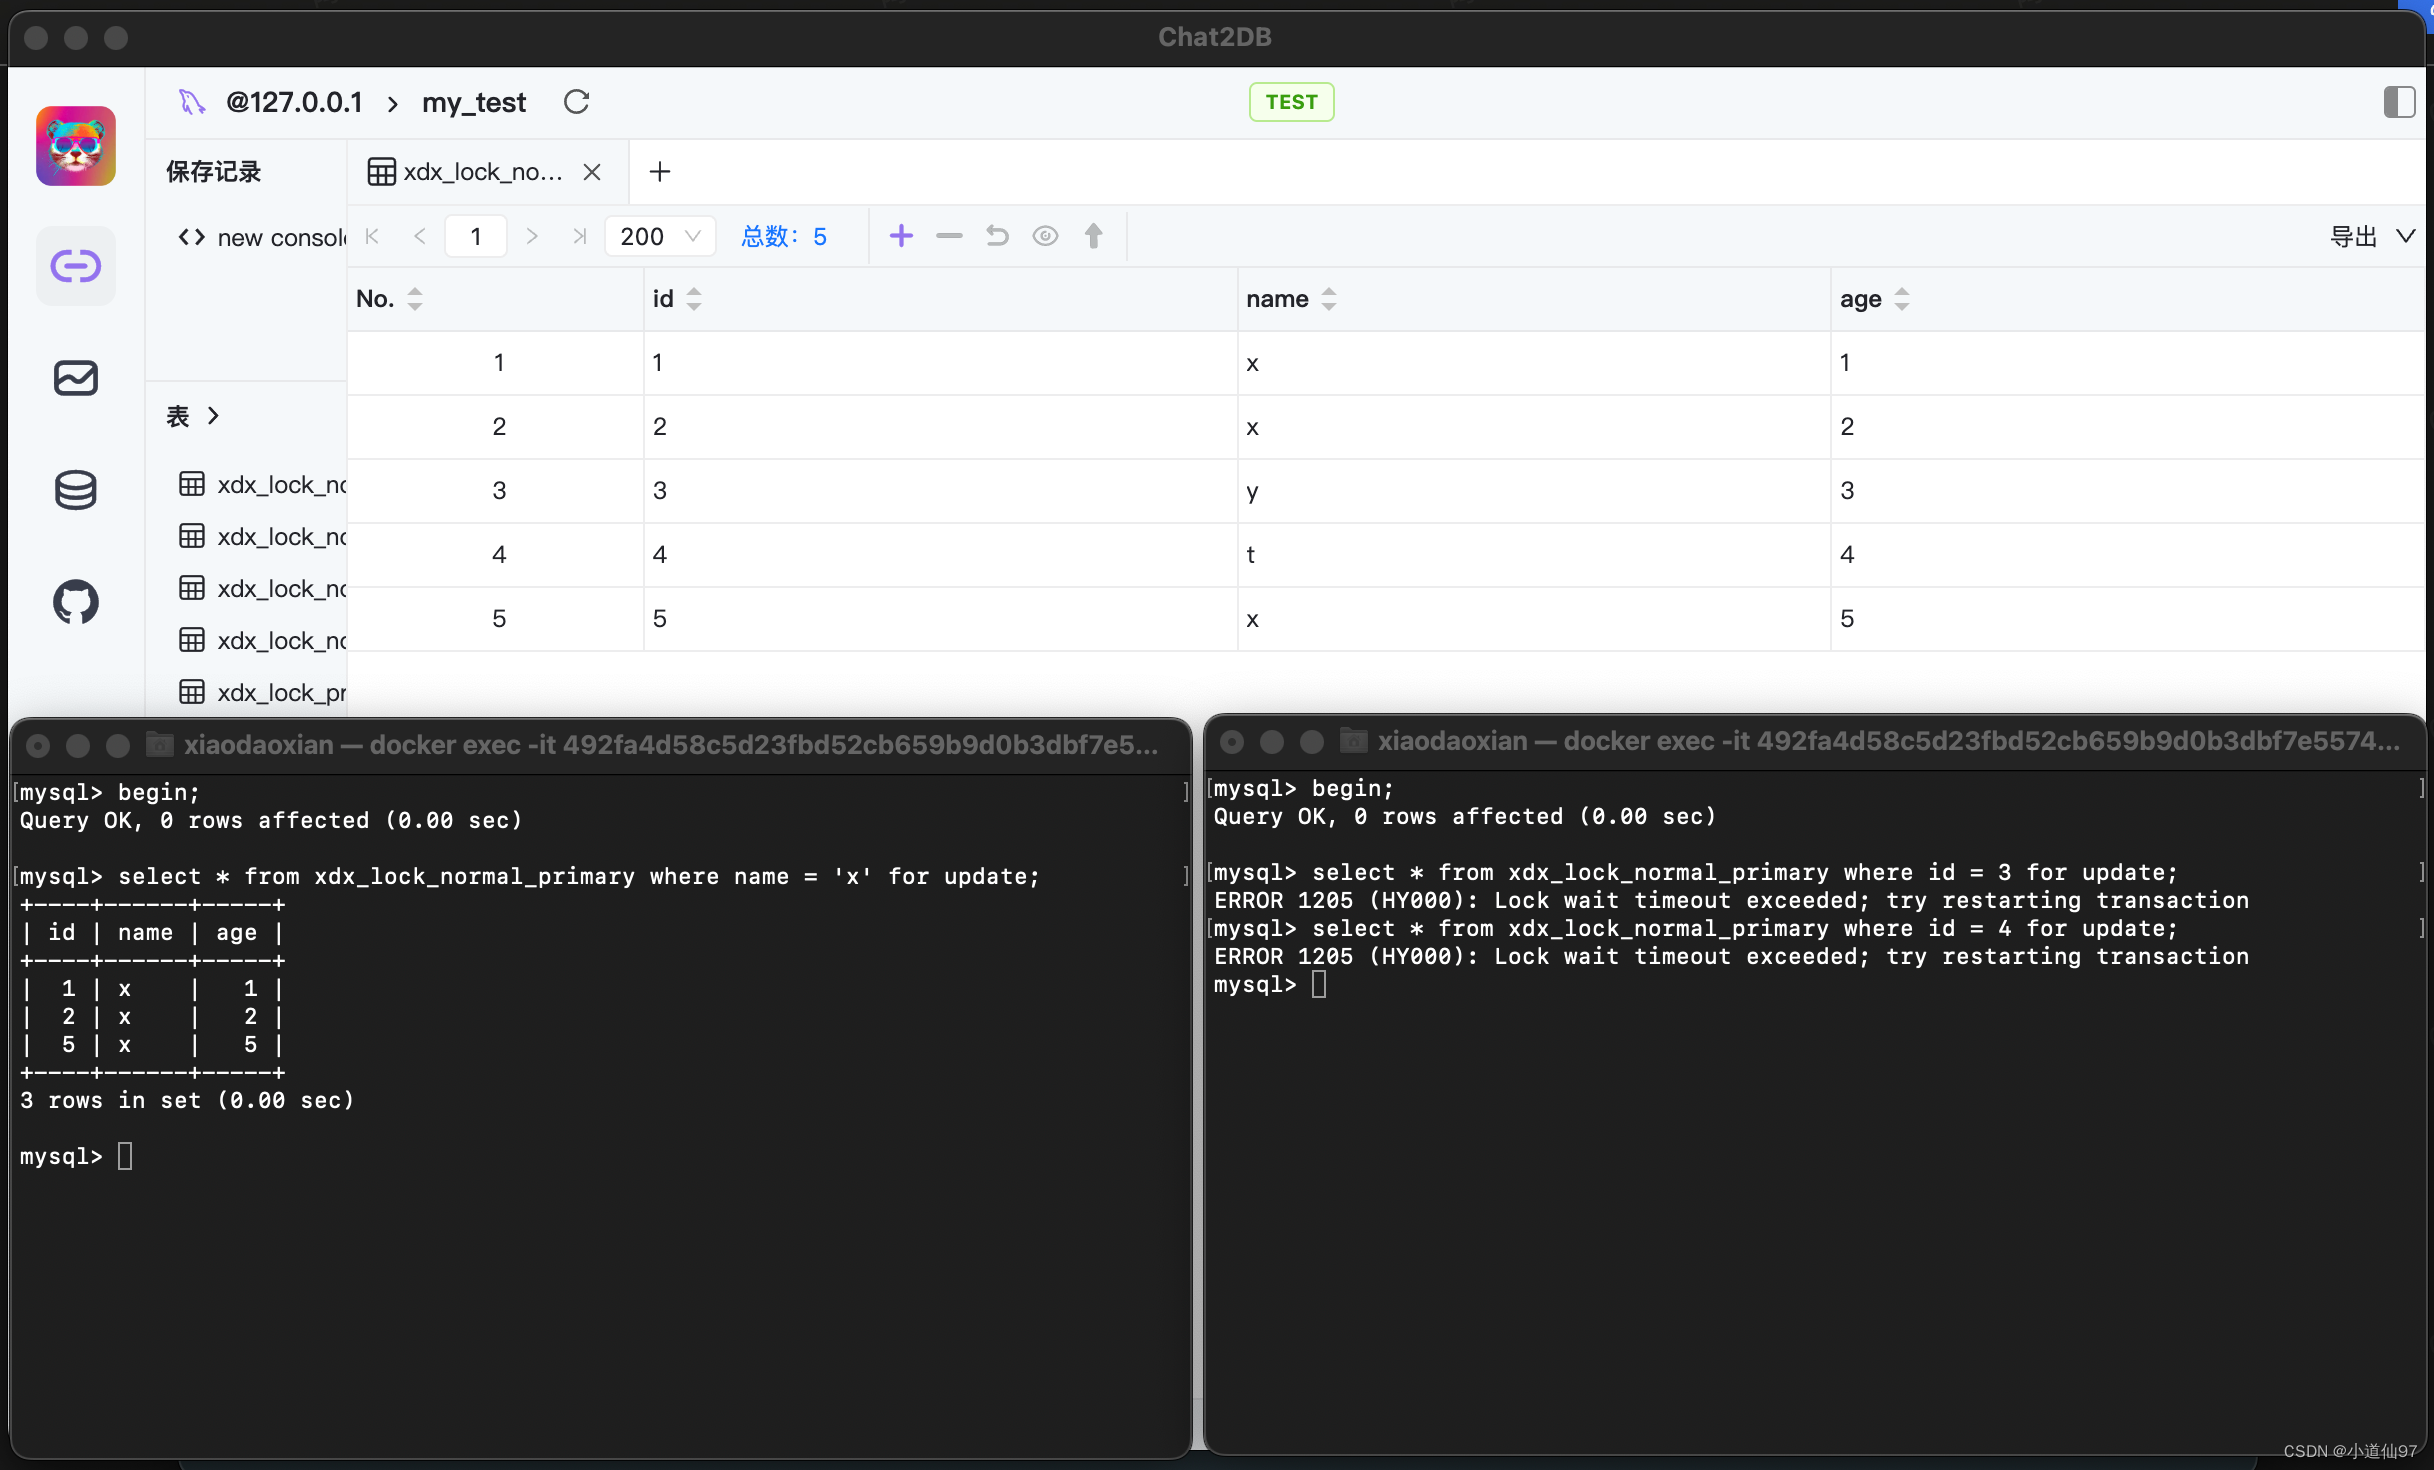
Task: Click the 总数: 5 total count label
Action: [784, 237]
